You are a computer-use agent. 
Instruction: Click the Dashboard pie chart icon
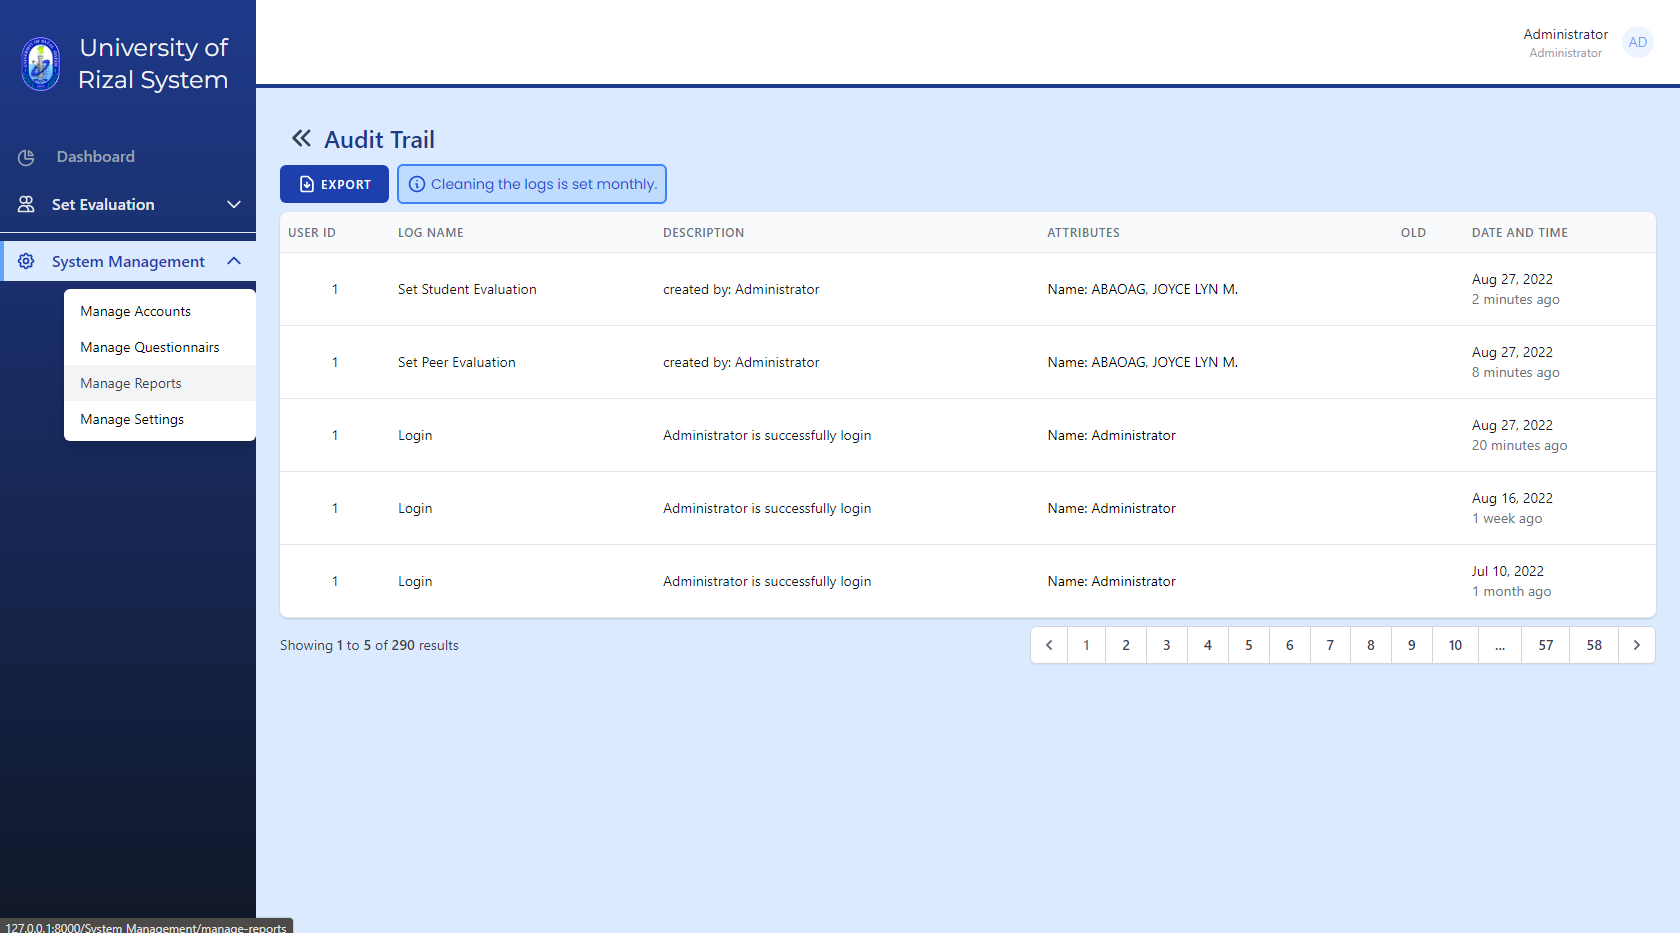tap(24, 157)
